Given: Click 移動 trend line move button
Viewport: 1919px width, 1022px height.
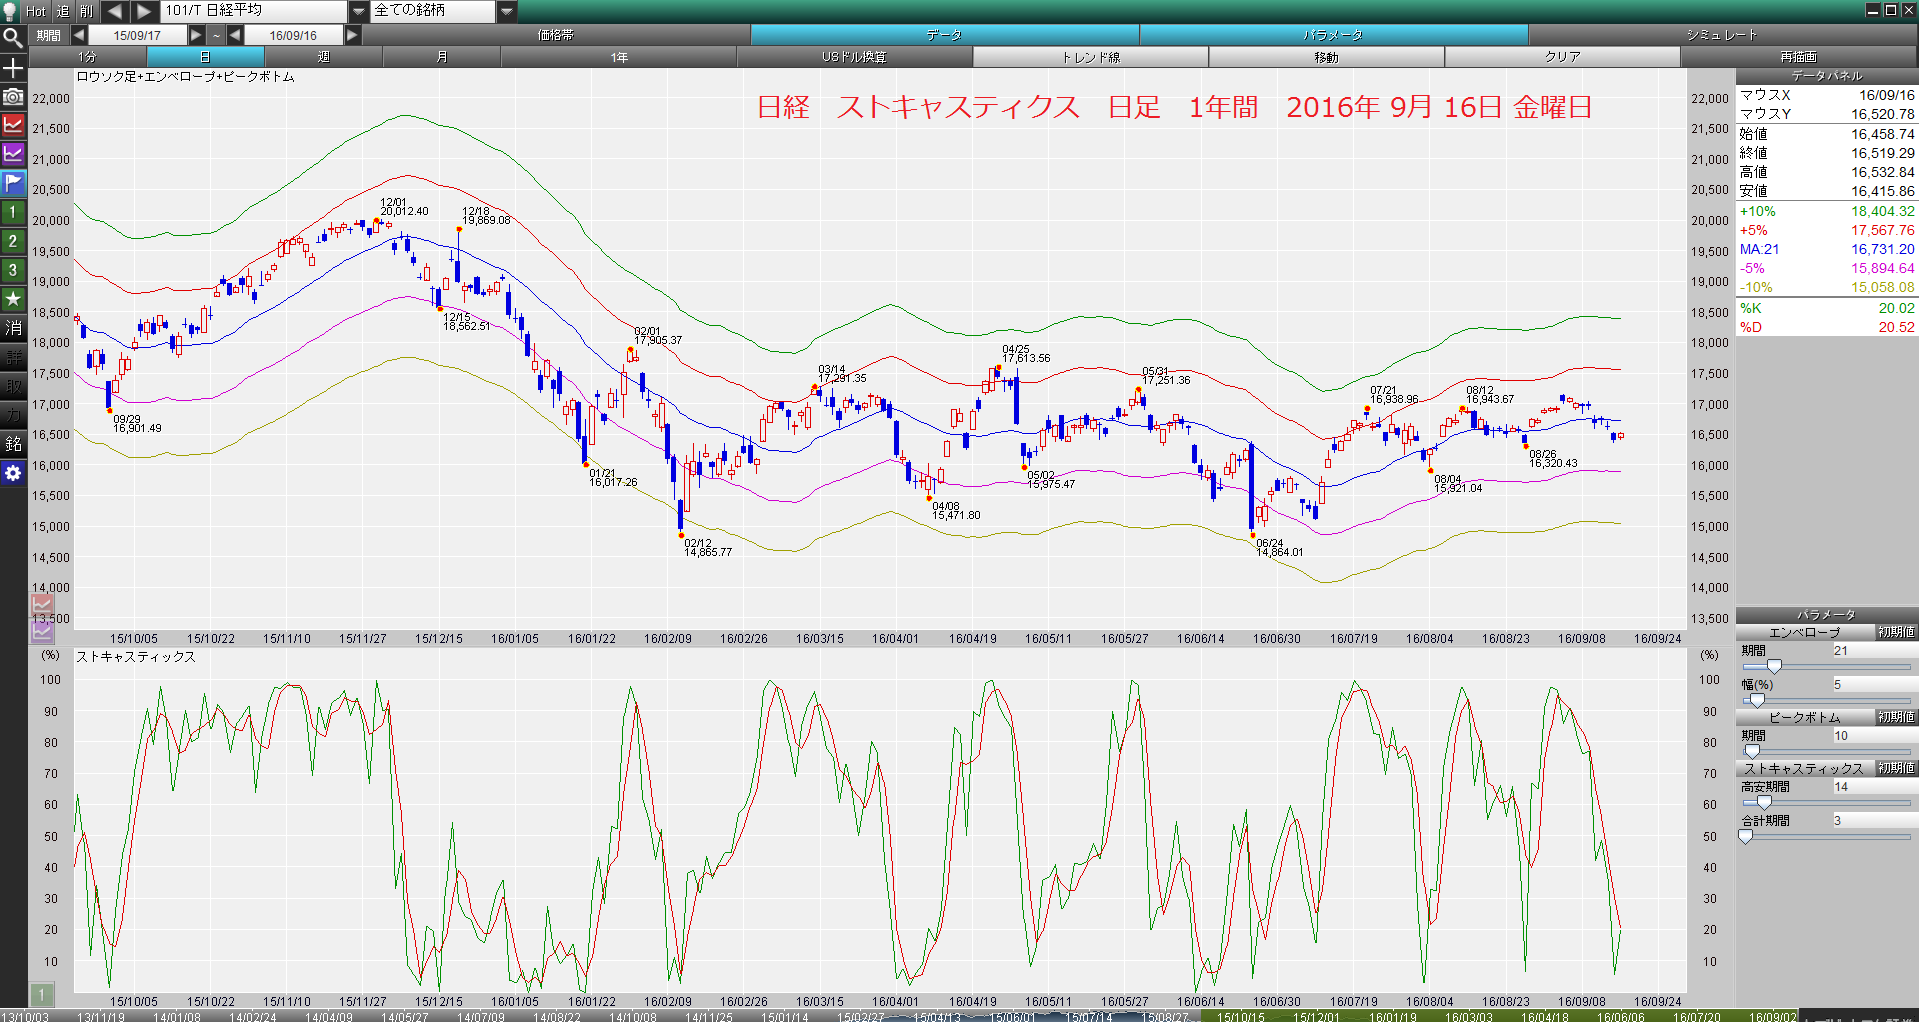Looking at the screenshot, I should click(1326, 57).
